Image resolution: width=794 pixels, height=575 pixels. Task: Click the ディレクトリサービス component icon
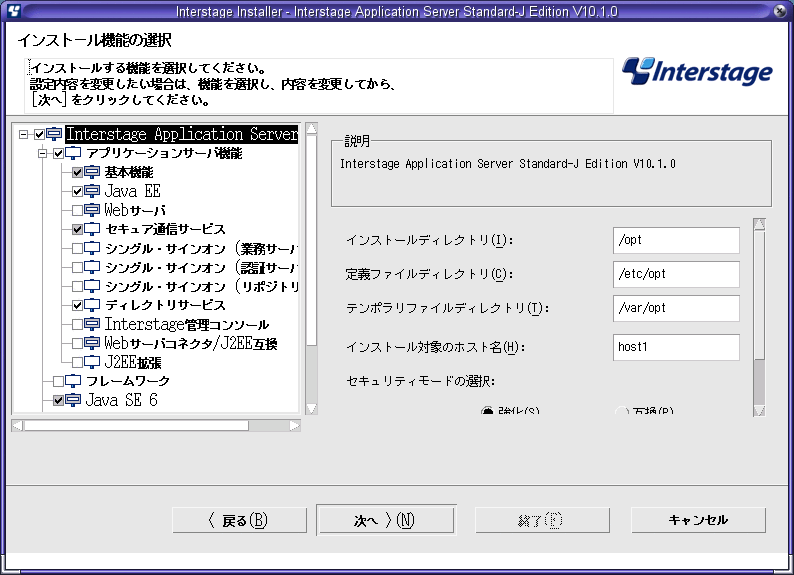[x=92, y=305]
